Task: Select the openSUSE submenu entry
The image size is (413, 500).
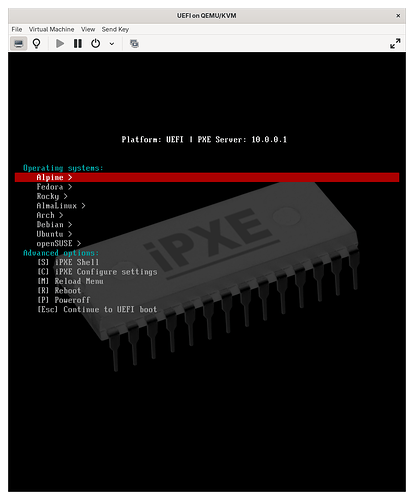Action: point(59,243)
